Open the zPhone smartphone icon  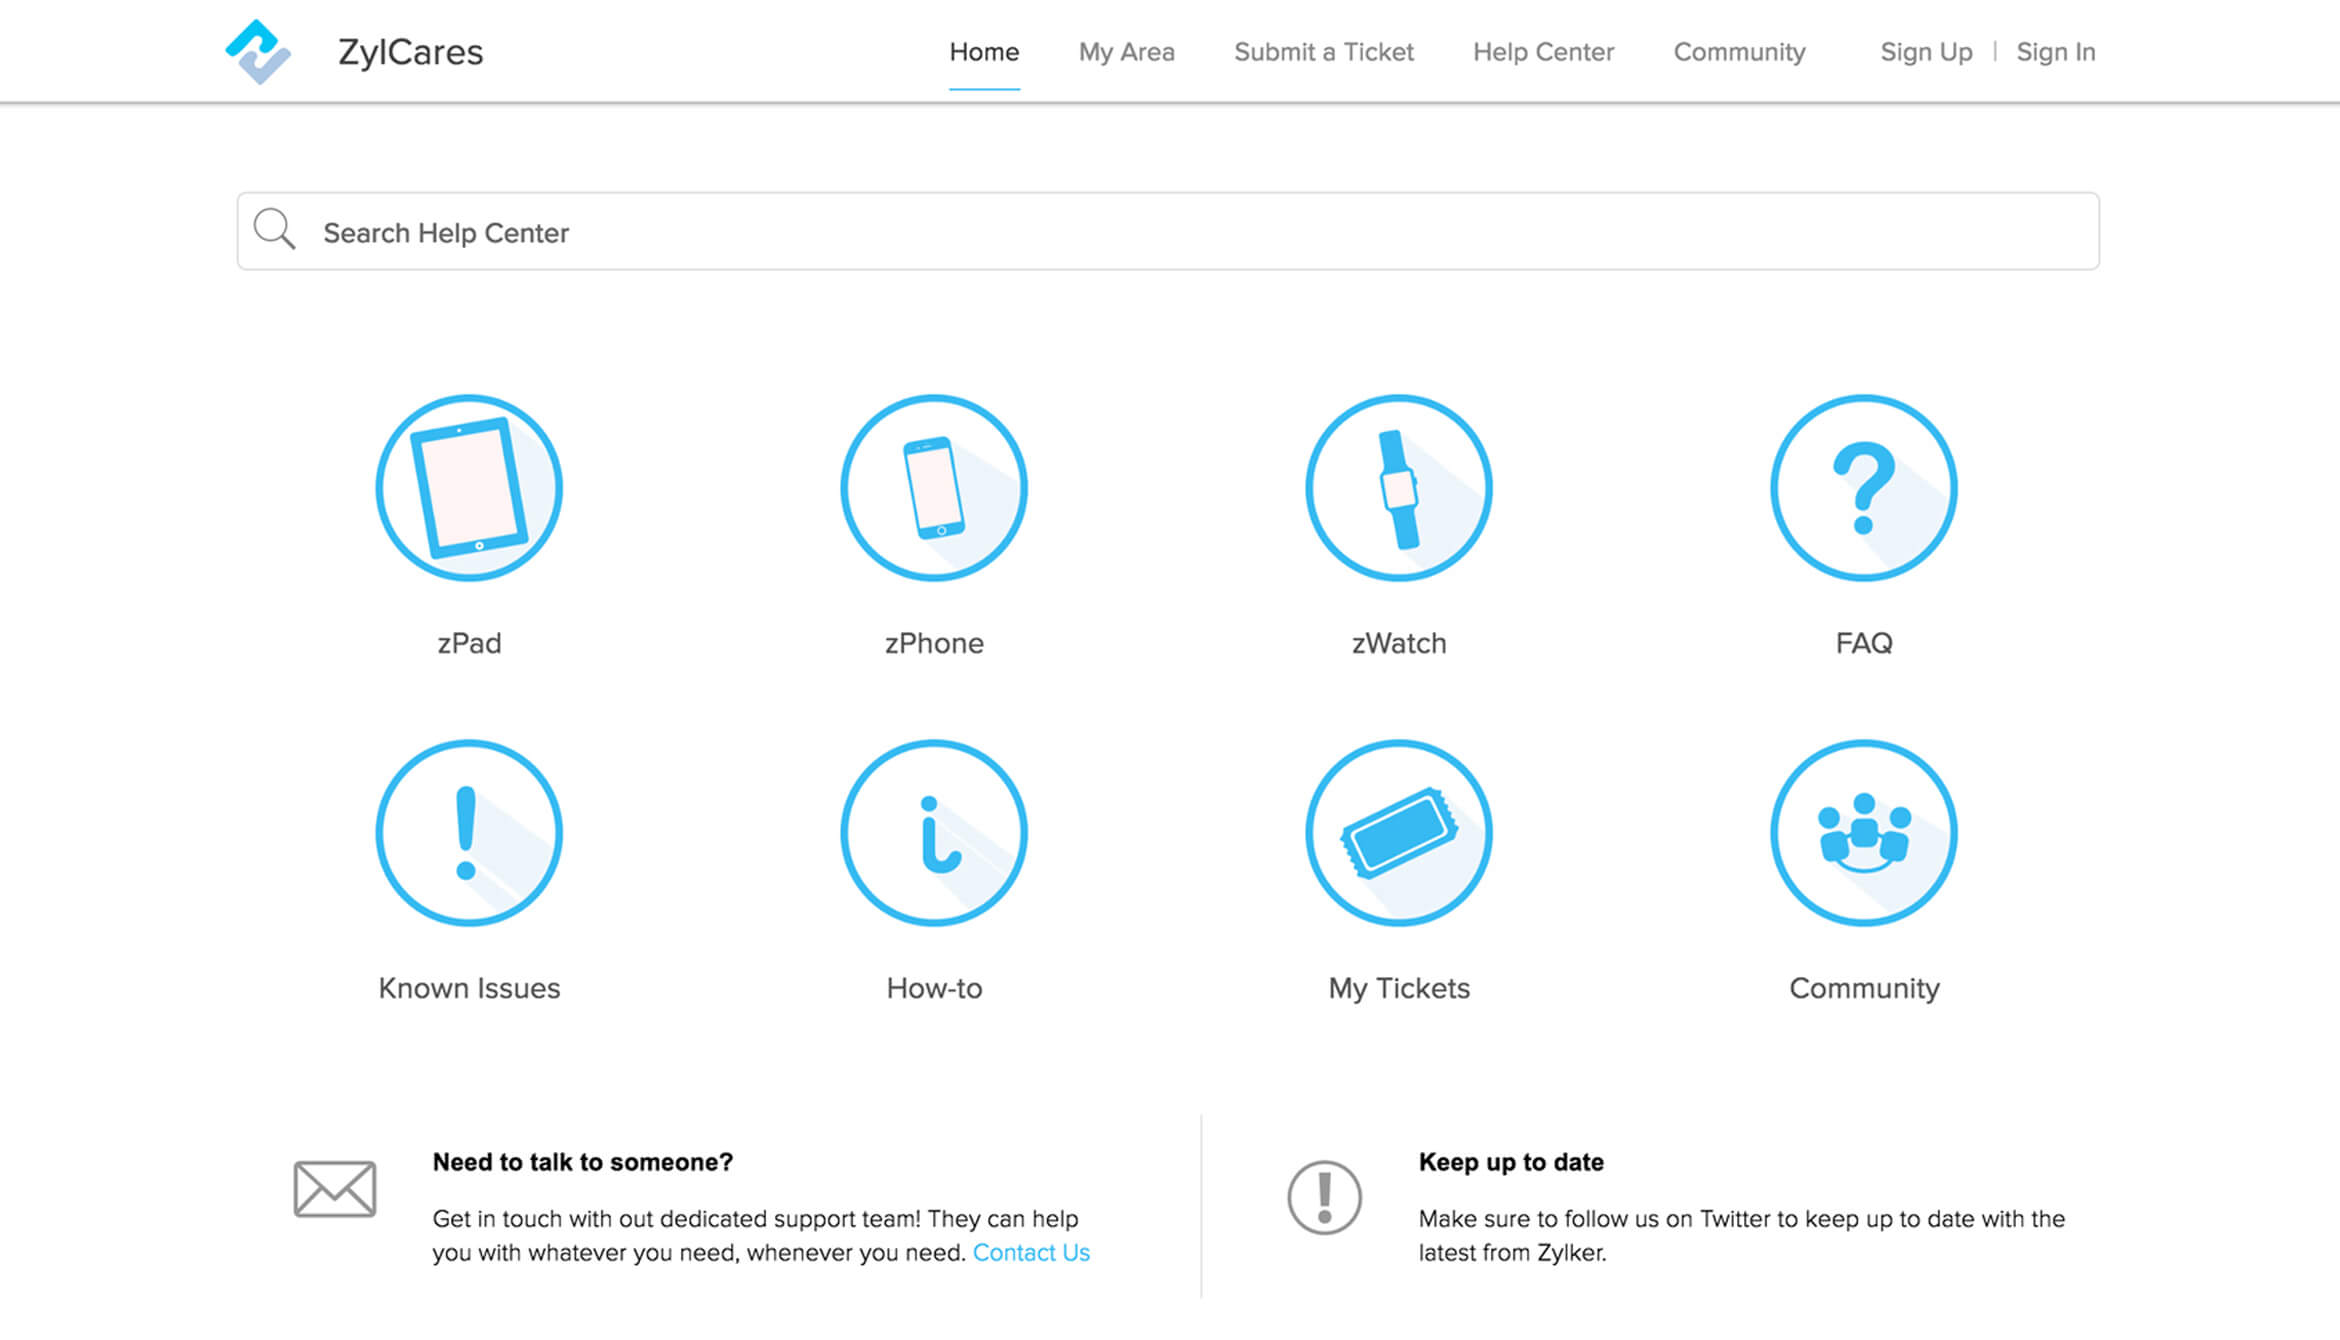[934, 488]
